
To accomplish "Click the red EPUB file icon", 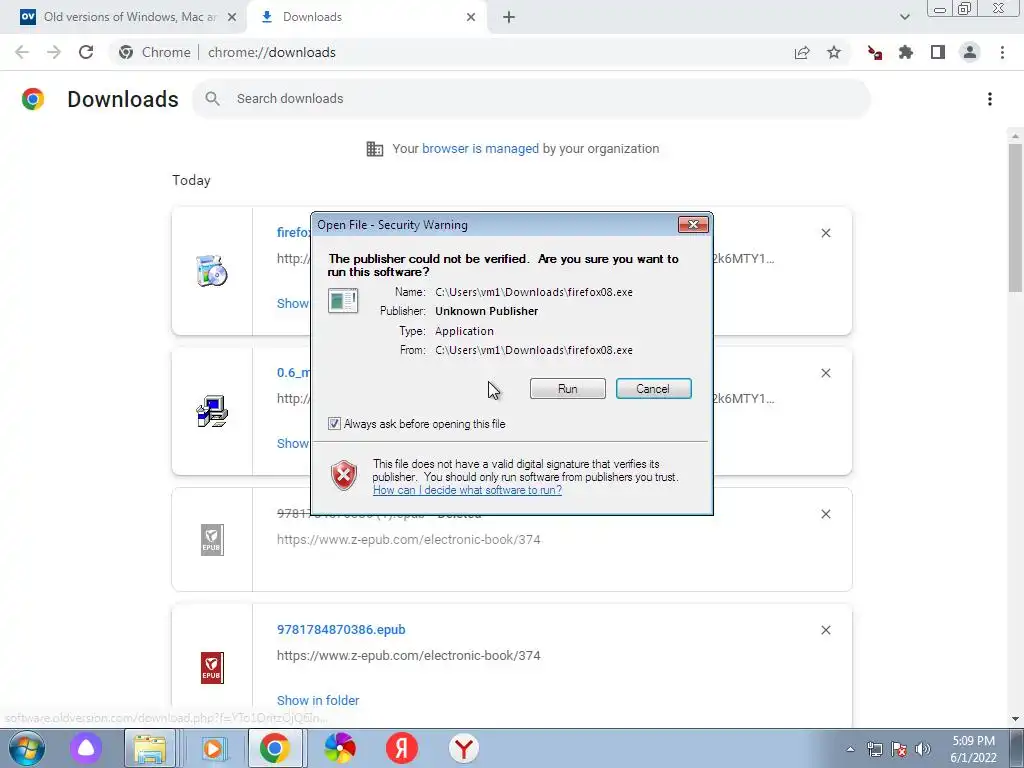I will (212, 667).
